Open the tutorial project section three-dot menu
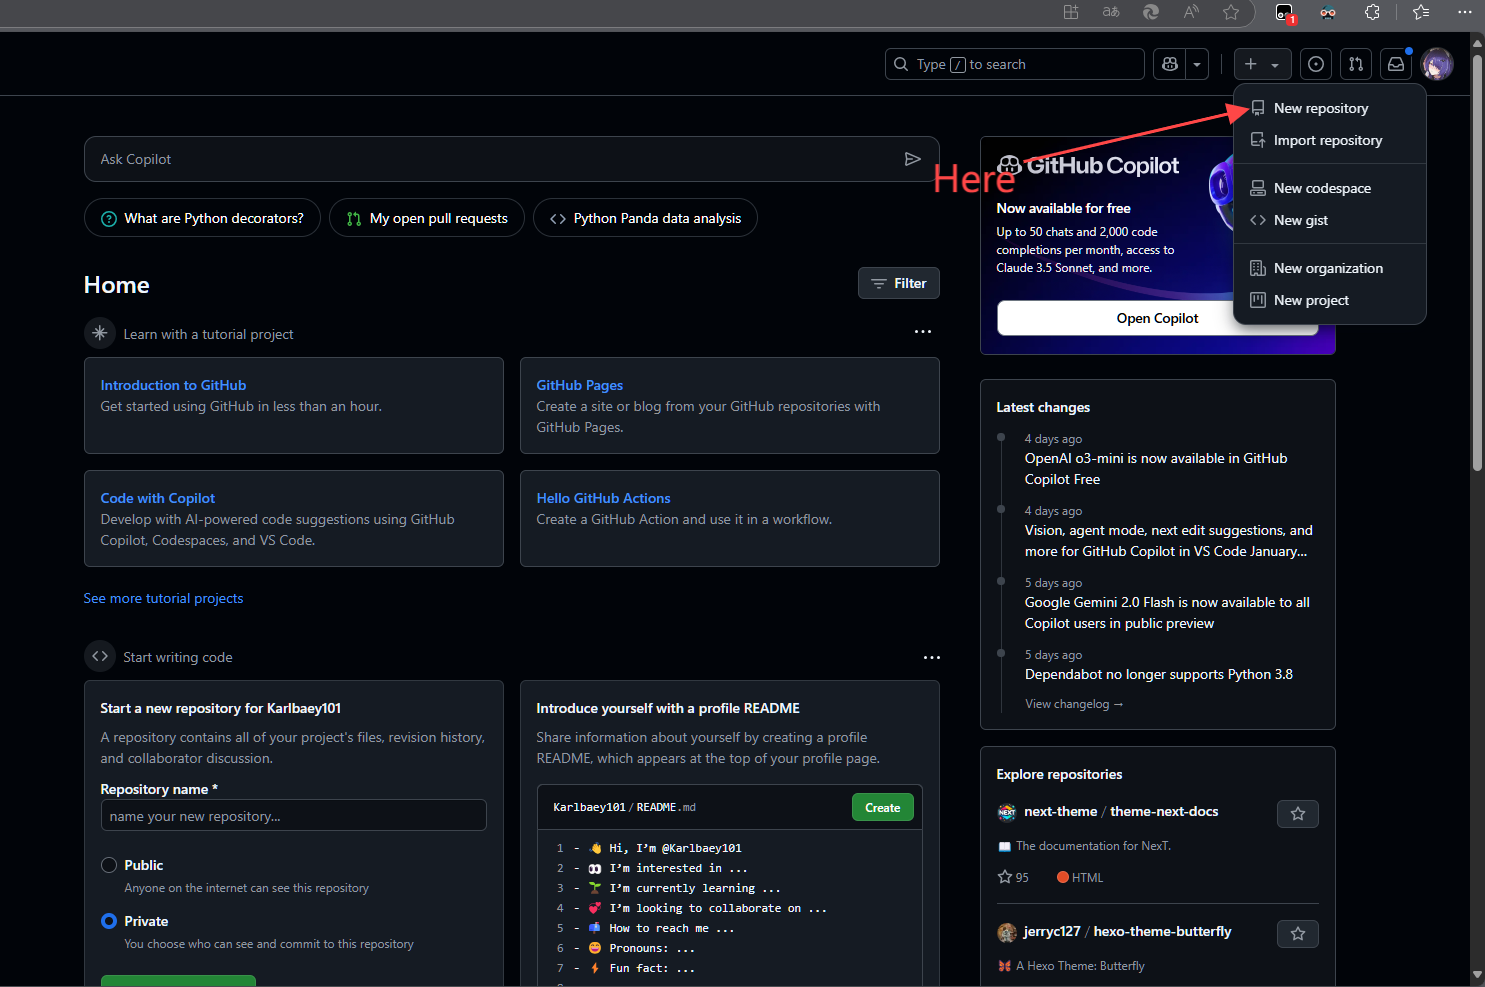1485x987 pixels. [922, 332]
